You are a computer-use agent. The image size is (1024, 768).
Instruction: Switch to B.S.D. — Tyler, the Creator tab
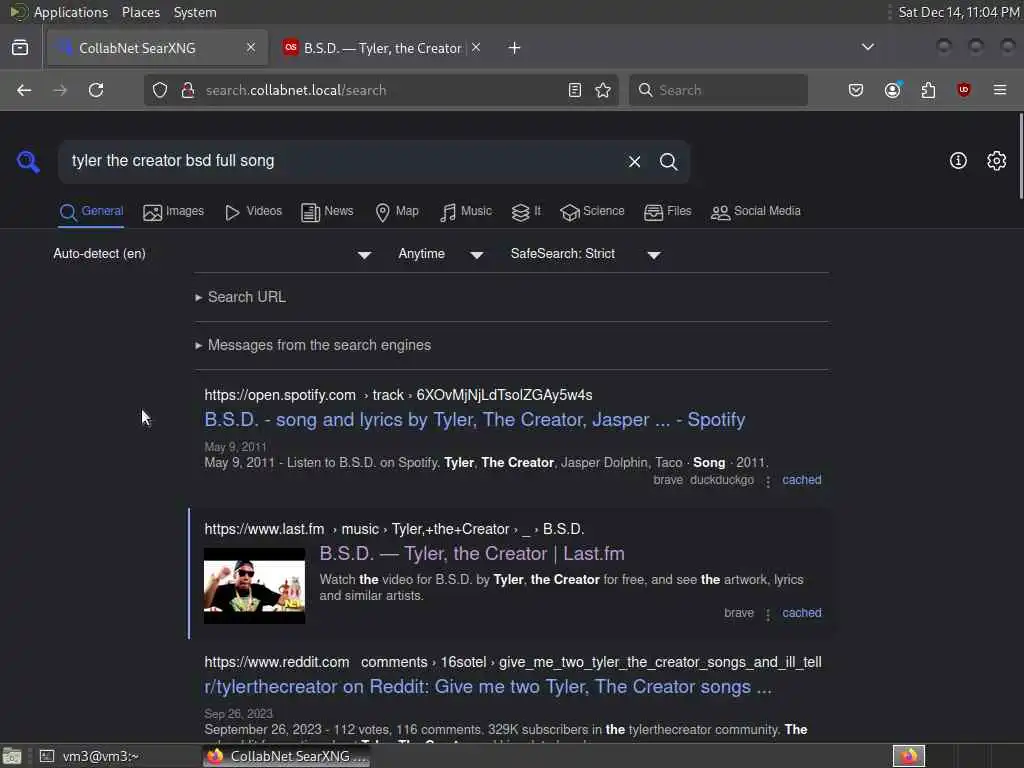[x=382, y=48]
